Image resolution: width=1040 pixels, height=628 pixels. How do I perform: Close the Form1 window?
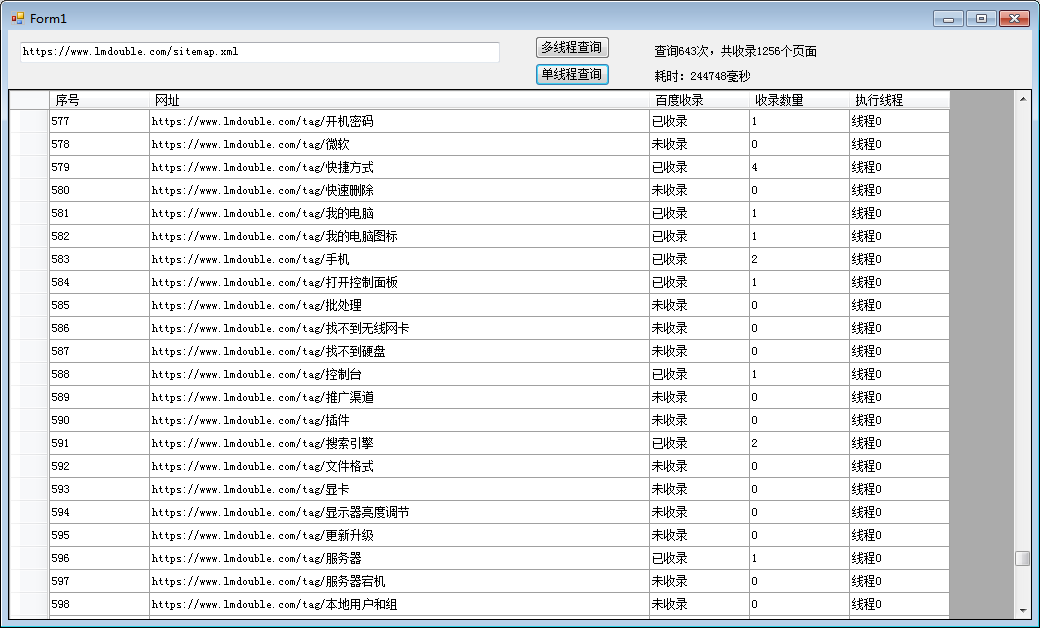[1014, 19]
